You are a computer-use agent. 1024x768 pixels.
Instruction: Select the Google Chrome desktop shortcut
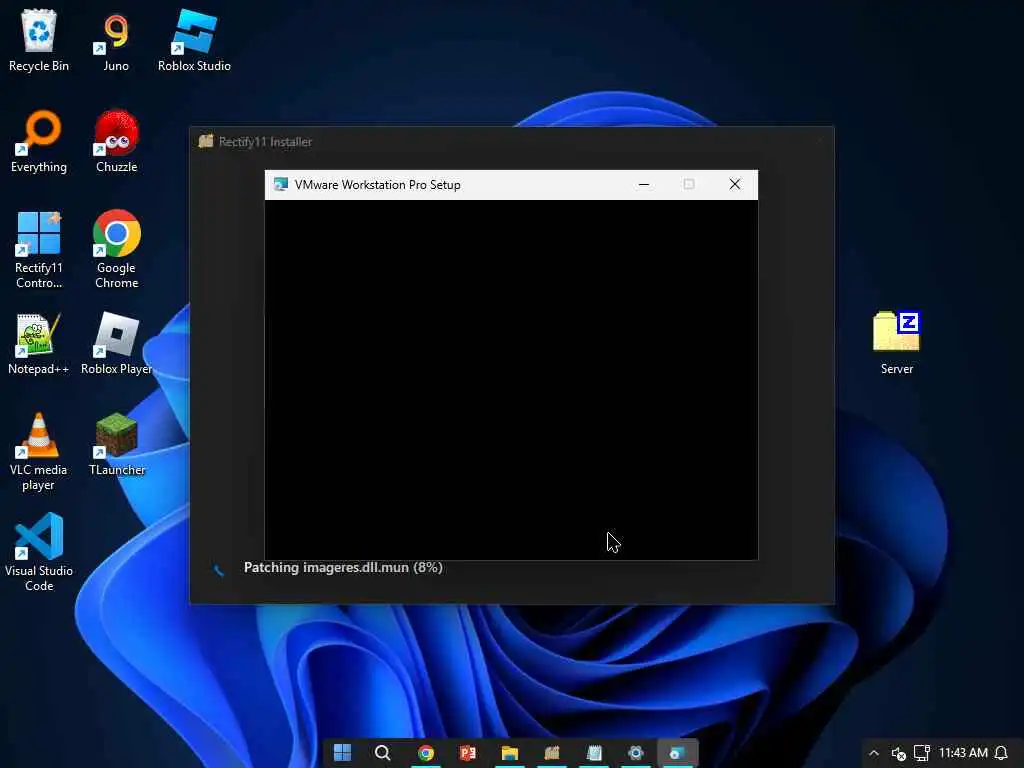[x=116, y=249]
